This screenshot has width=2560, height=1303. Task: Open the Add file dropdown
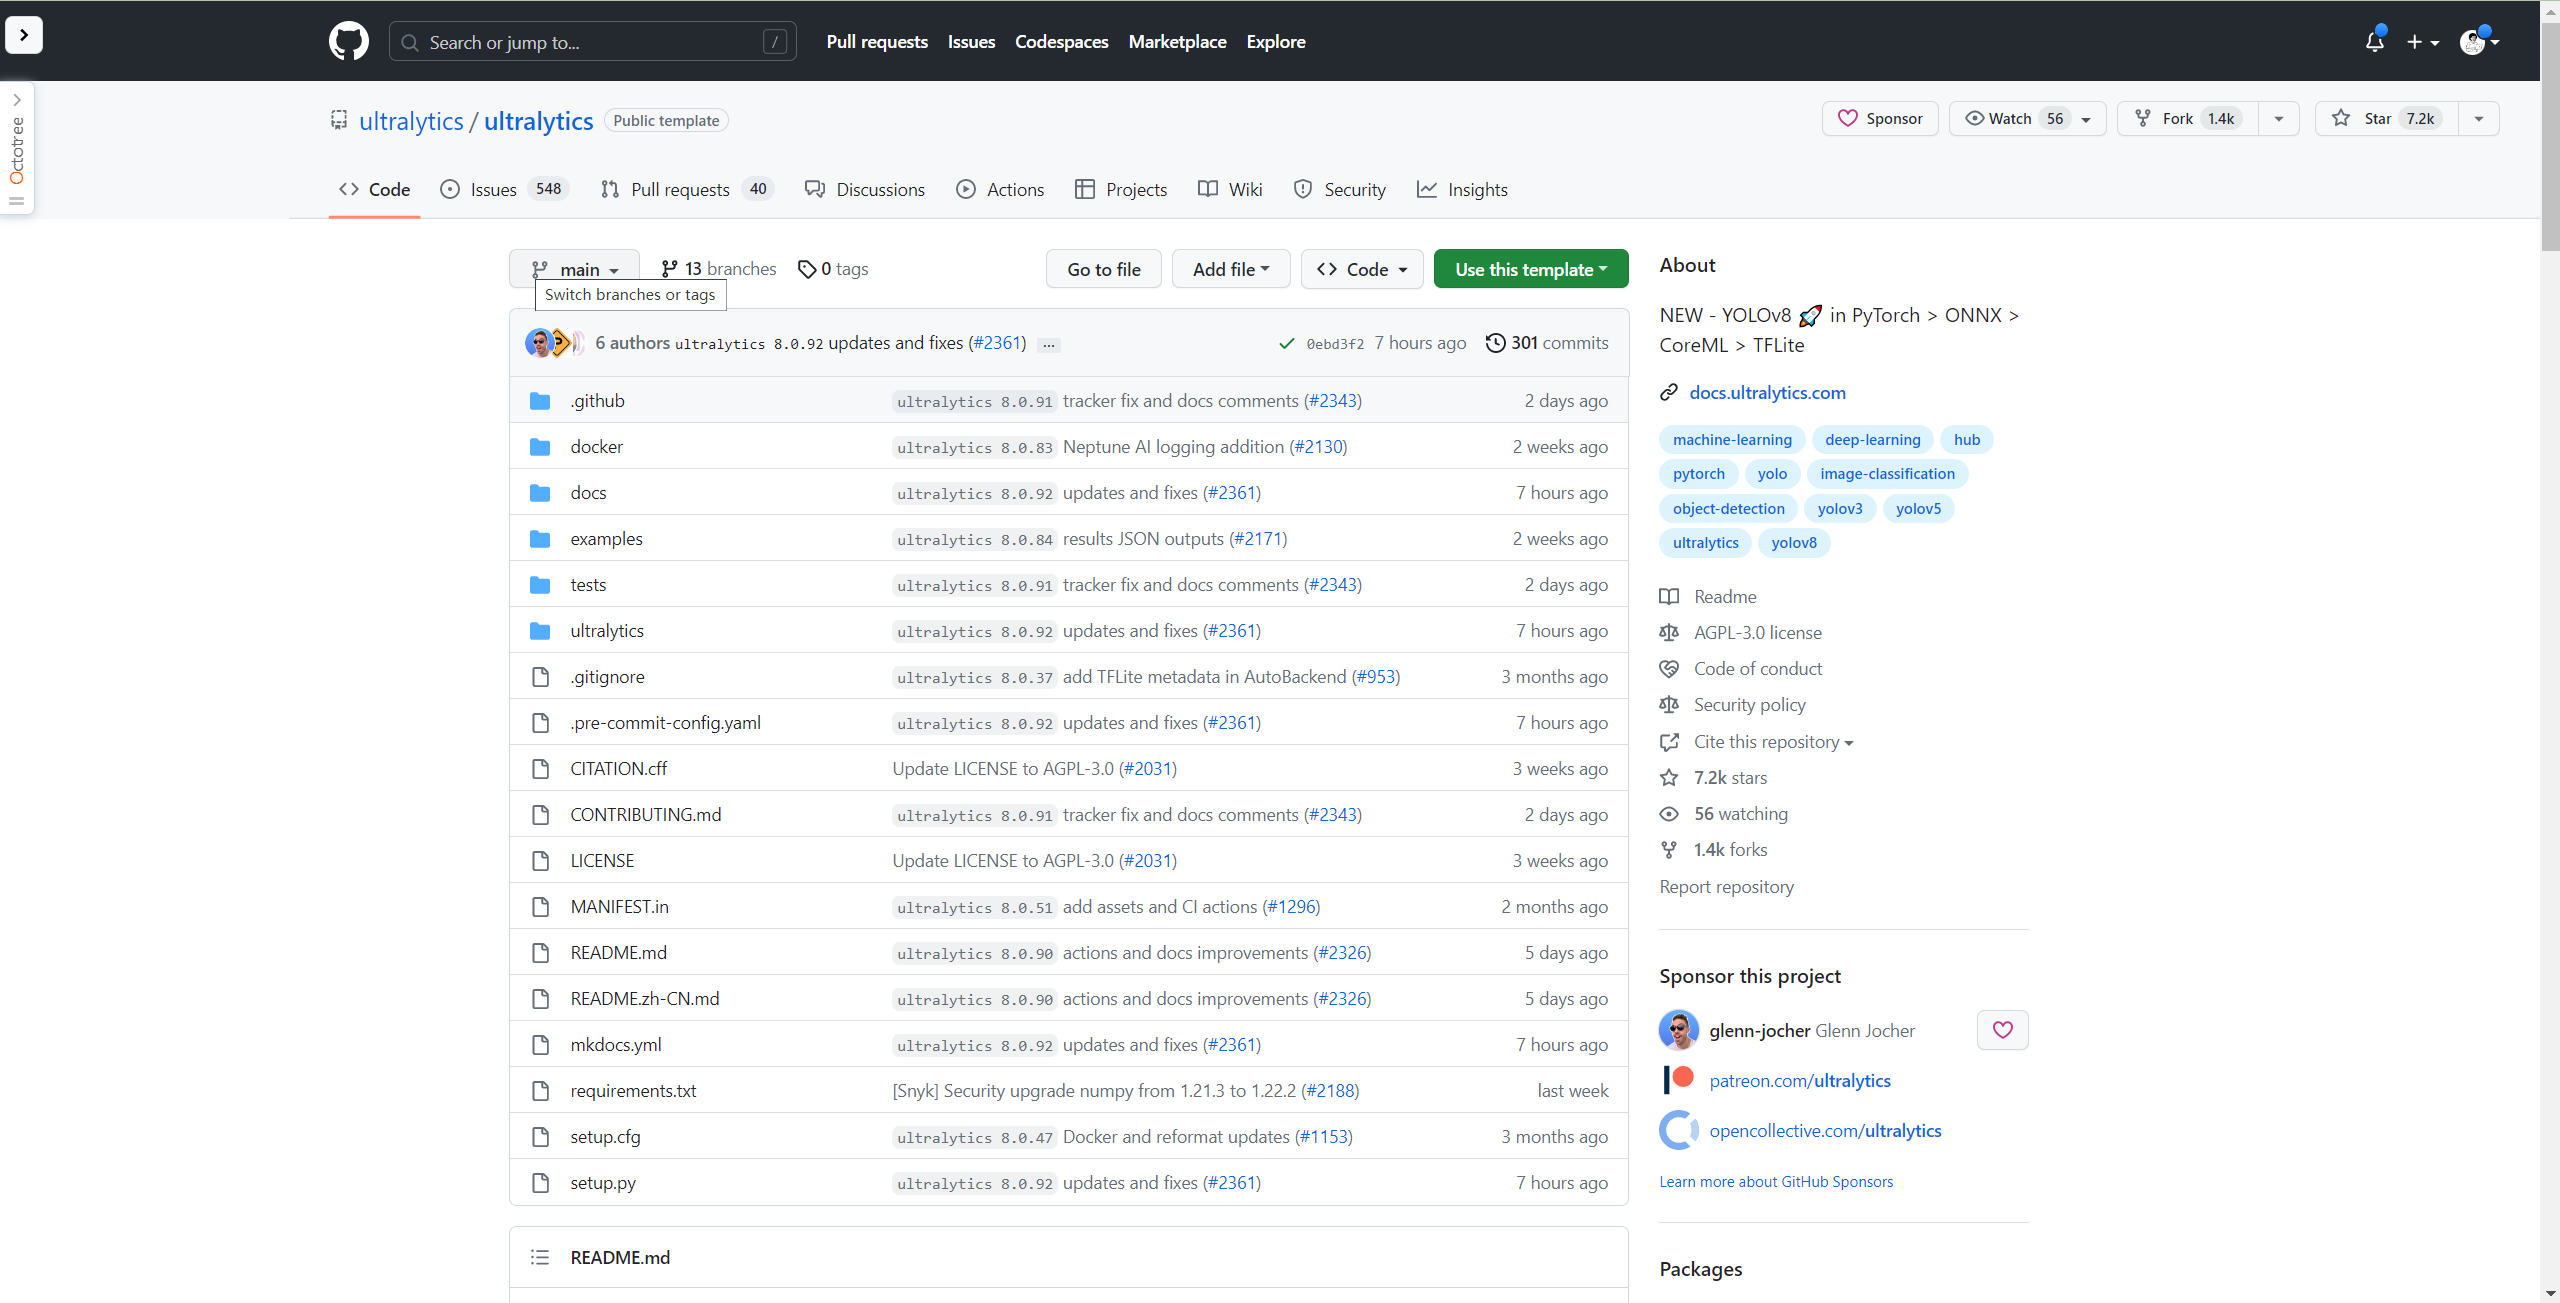click(1231, 269)
